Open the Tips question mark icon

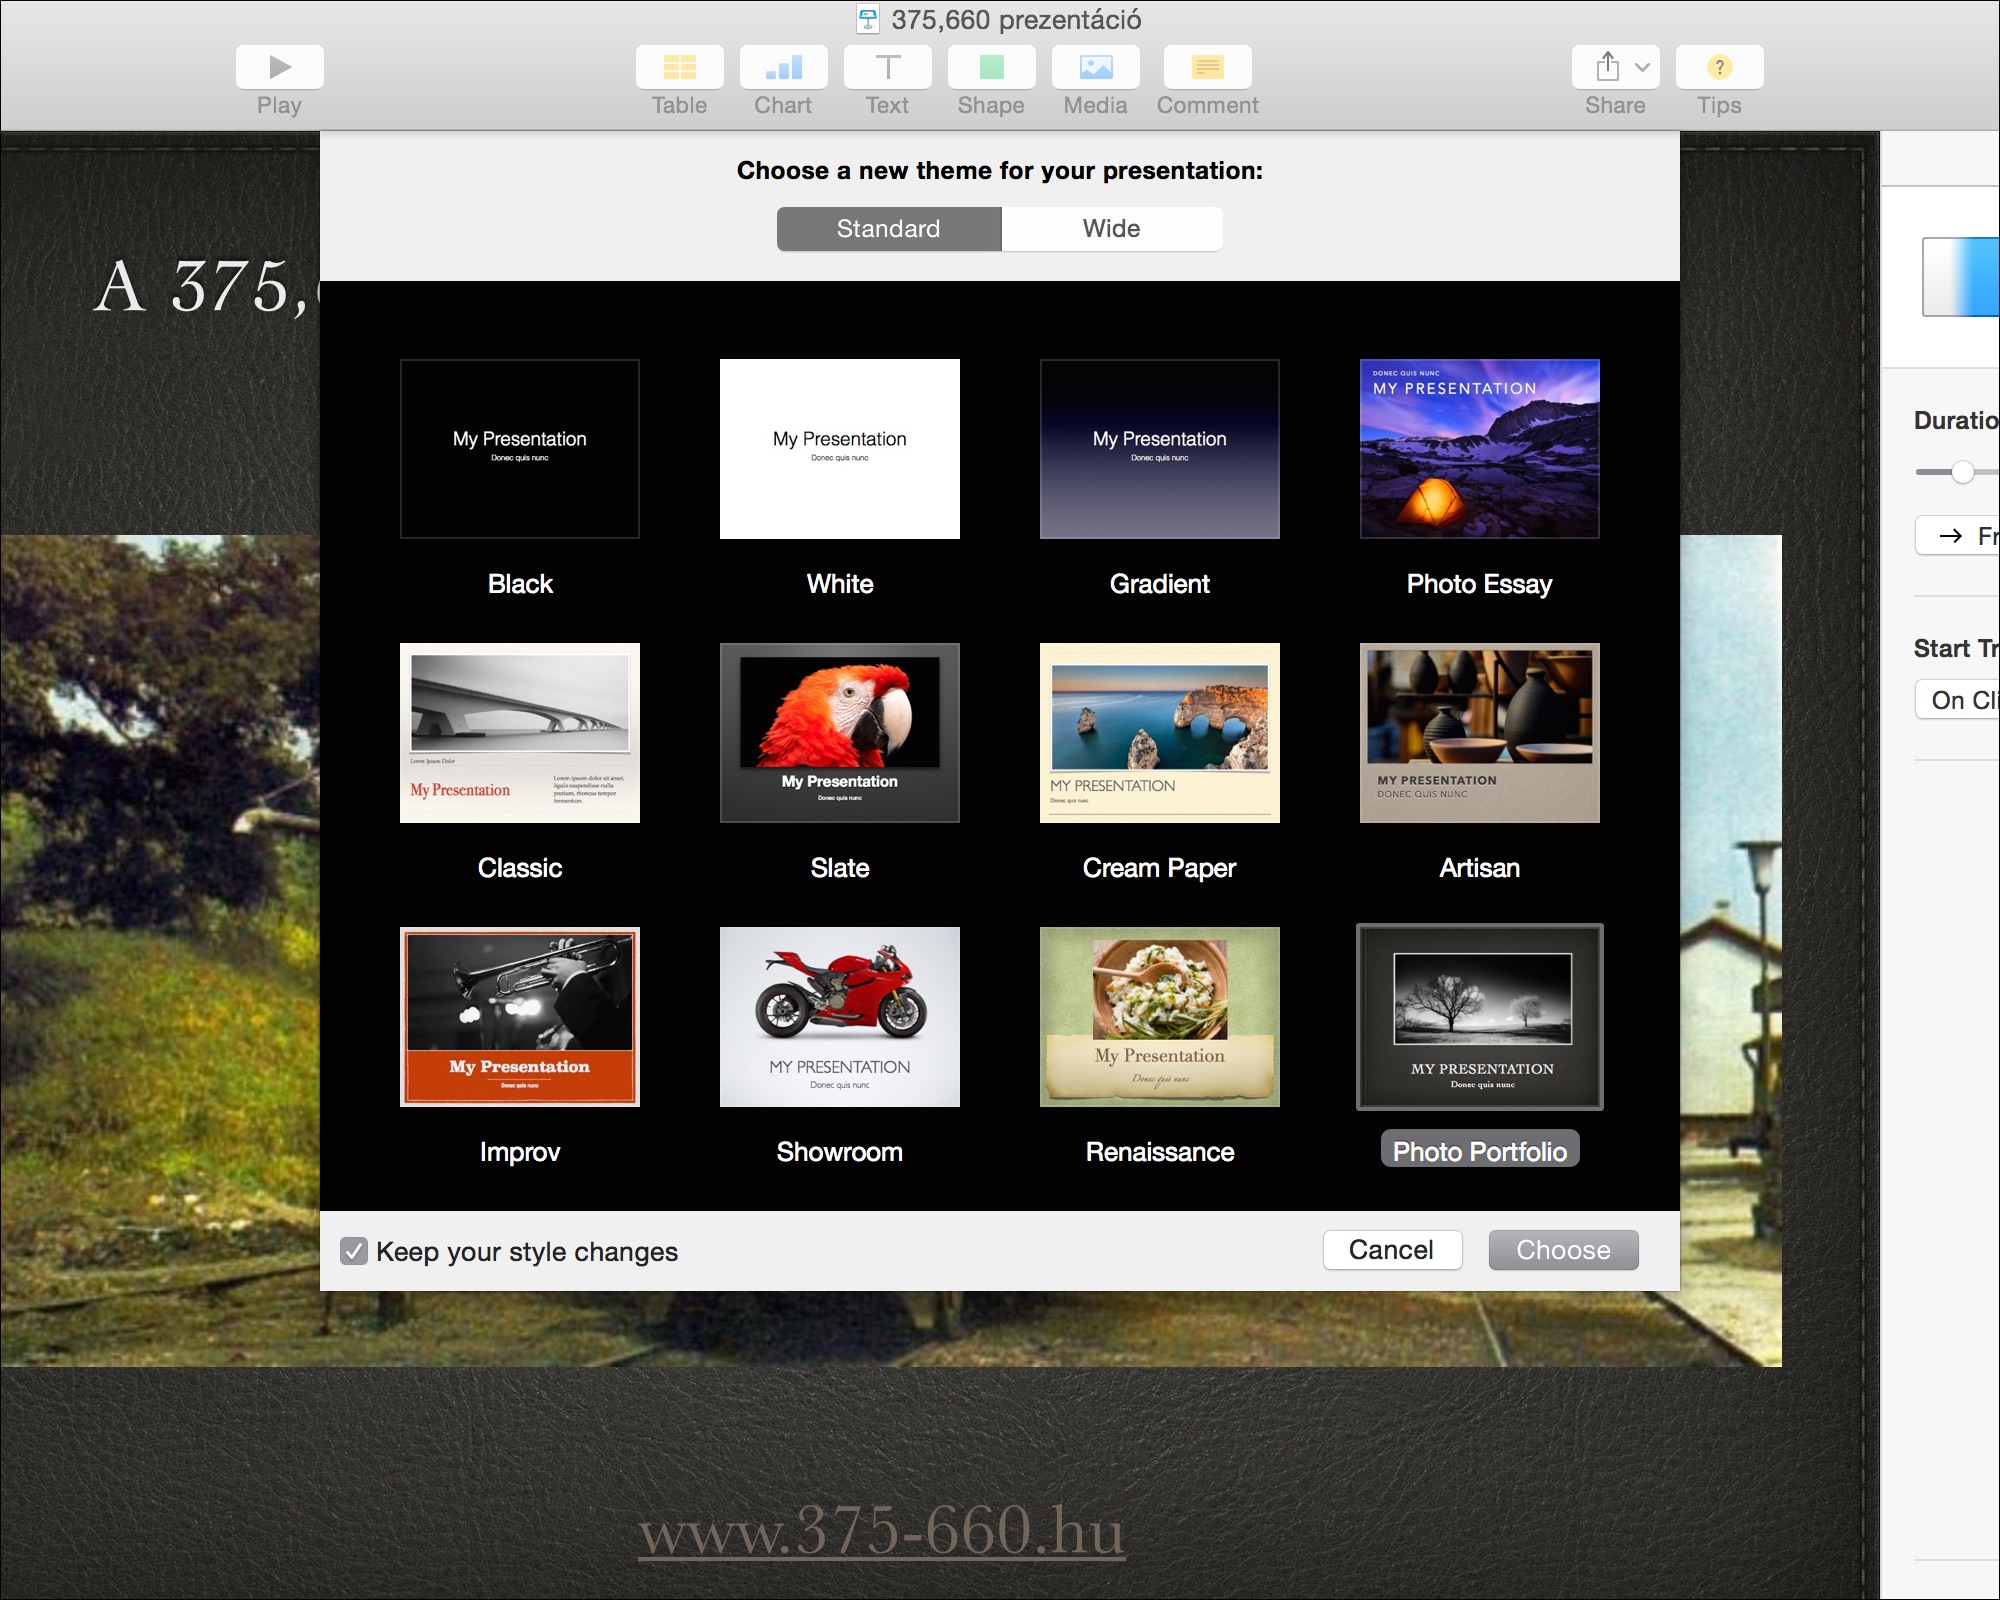(x=1719, y=67)
